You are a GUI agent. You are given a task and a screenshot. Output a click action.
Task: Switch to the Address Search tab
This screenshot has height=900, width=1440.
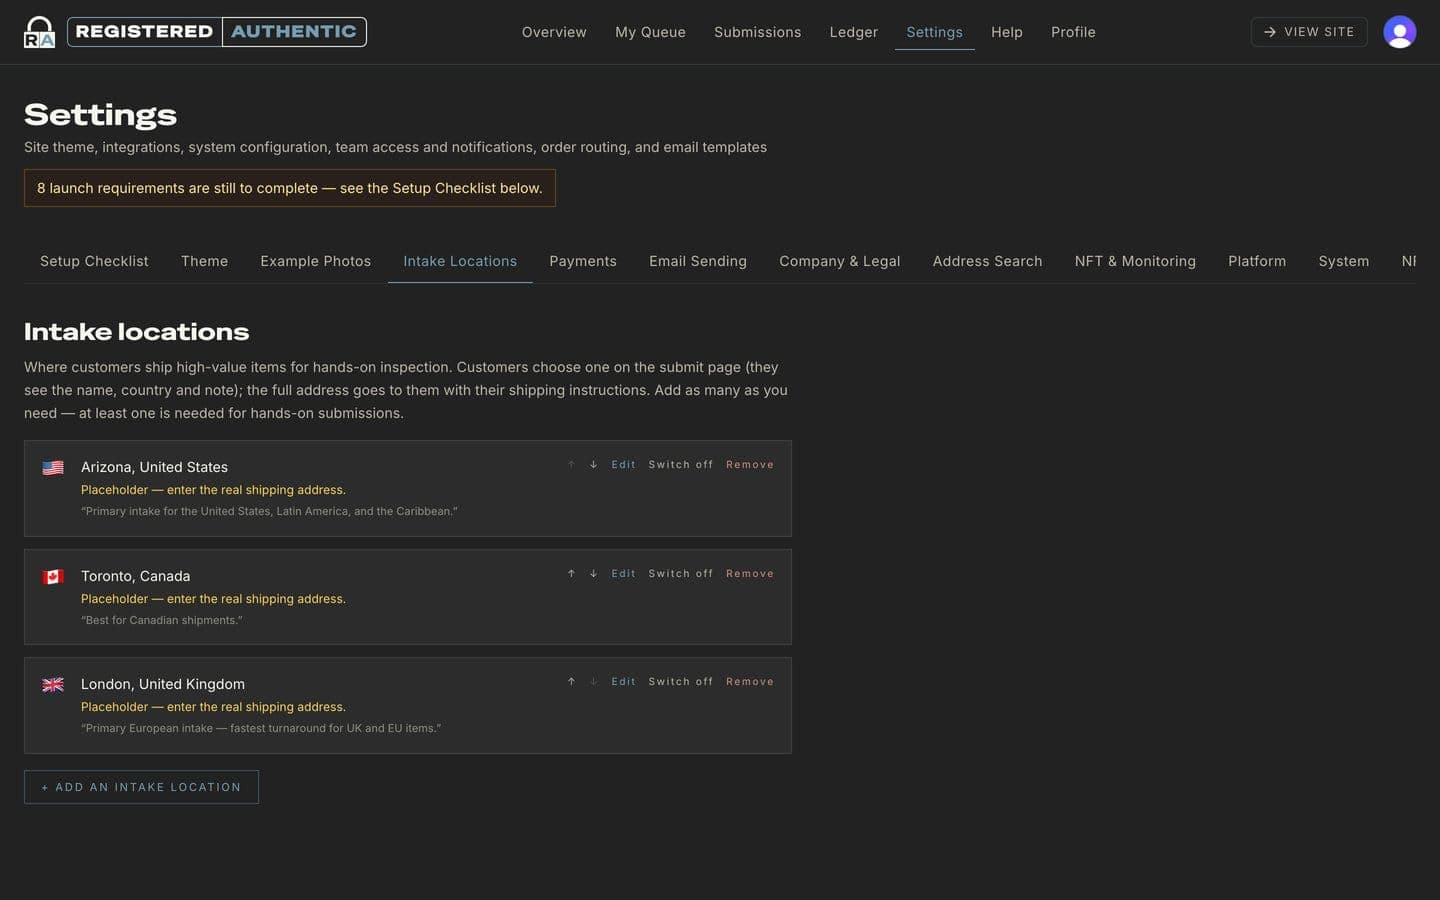988,261
